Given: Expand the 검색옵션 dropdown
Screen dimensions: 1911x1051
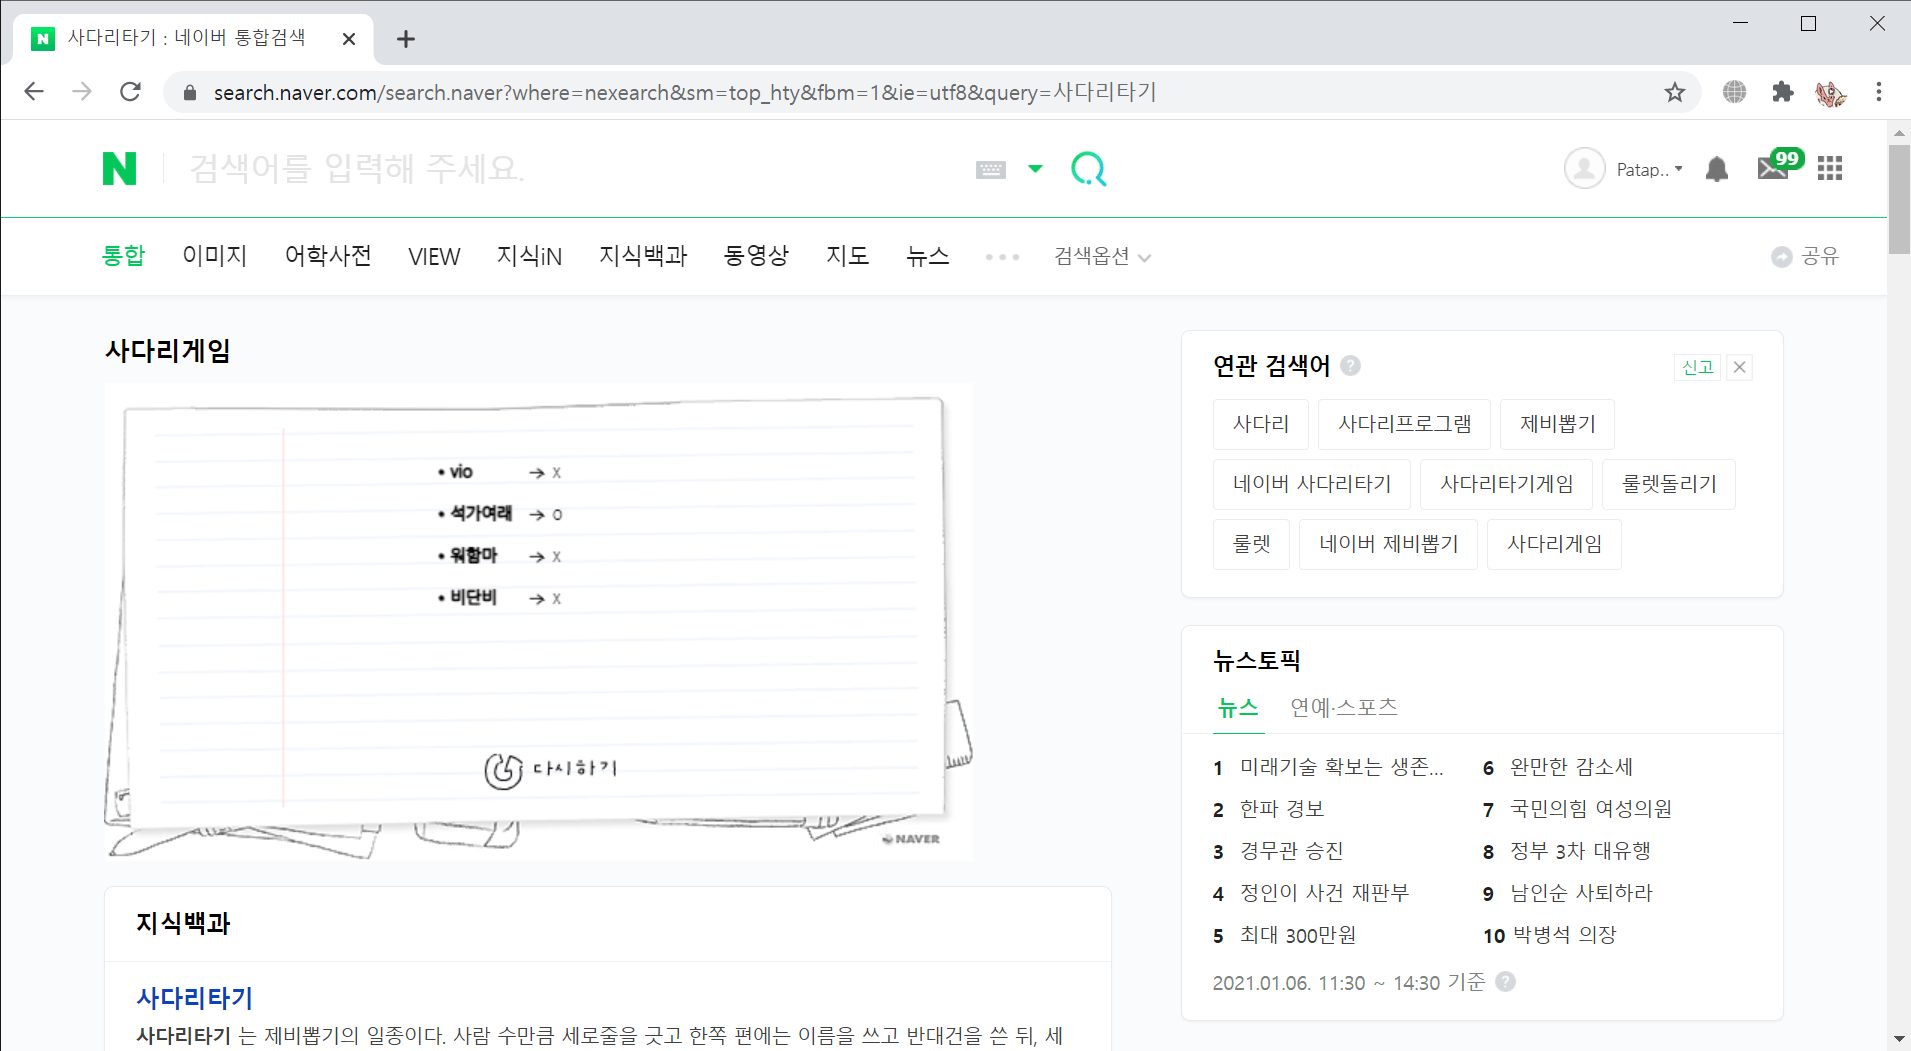Looking at the screenshot, I should [1102, 257].
